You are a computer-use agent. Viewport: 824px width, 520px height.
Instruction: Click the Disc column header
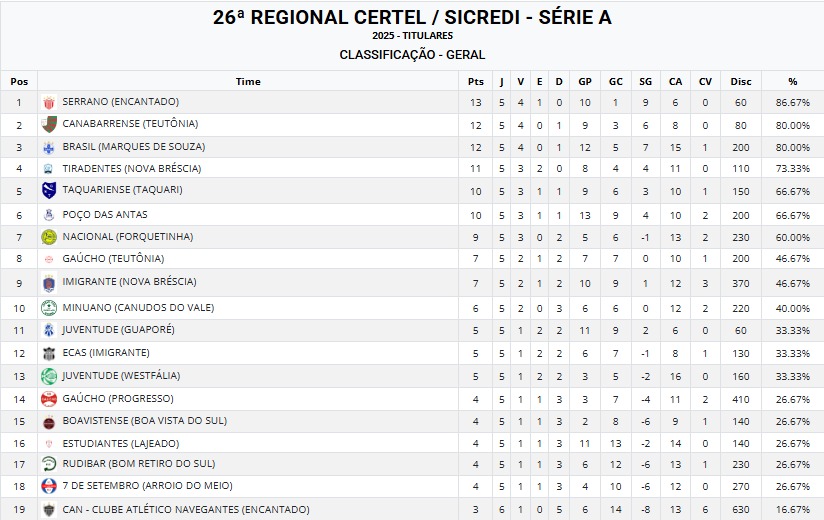(741, 81)
